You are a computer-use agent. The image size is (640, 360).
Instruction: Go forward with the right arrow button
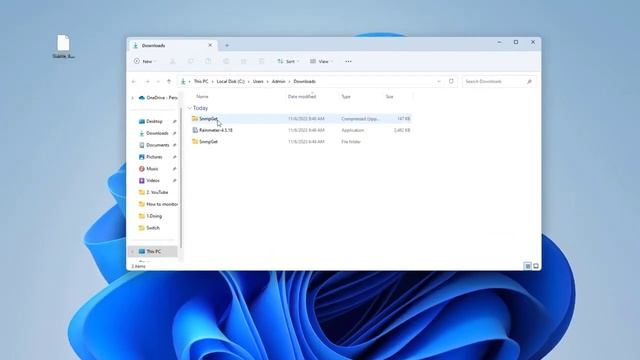147,82
